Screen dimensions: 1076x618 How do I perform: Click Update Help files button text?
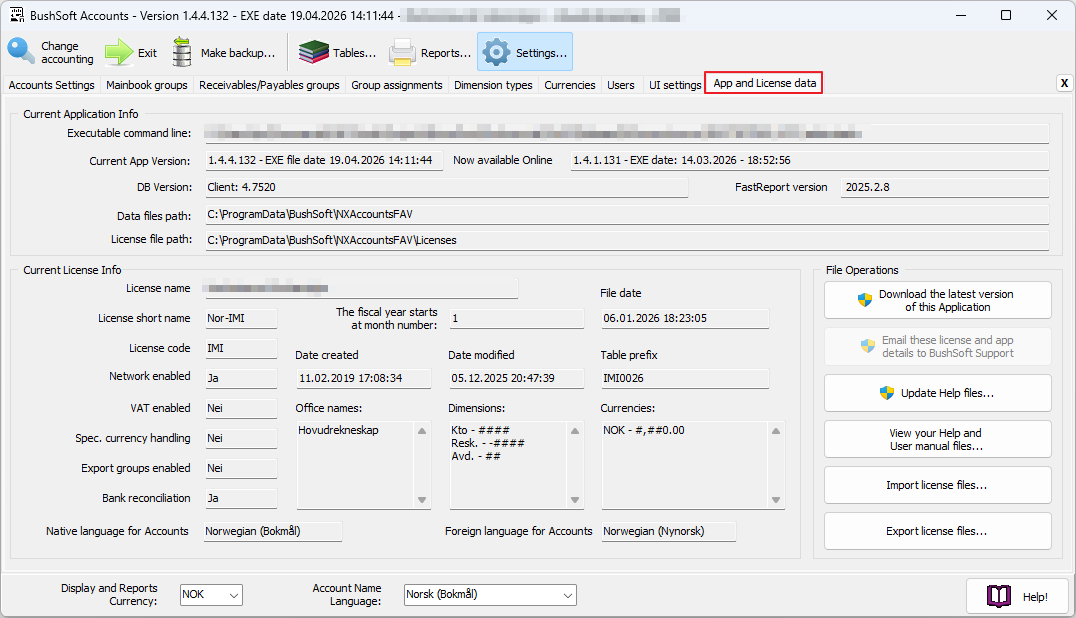[947, 393]
